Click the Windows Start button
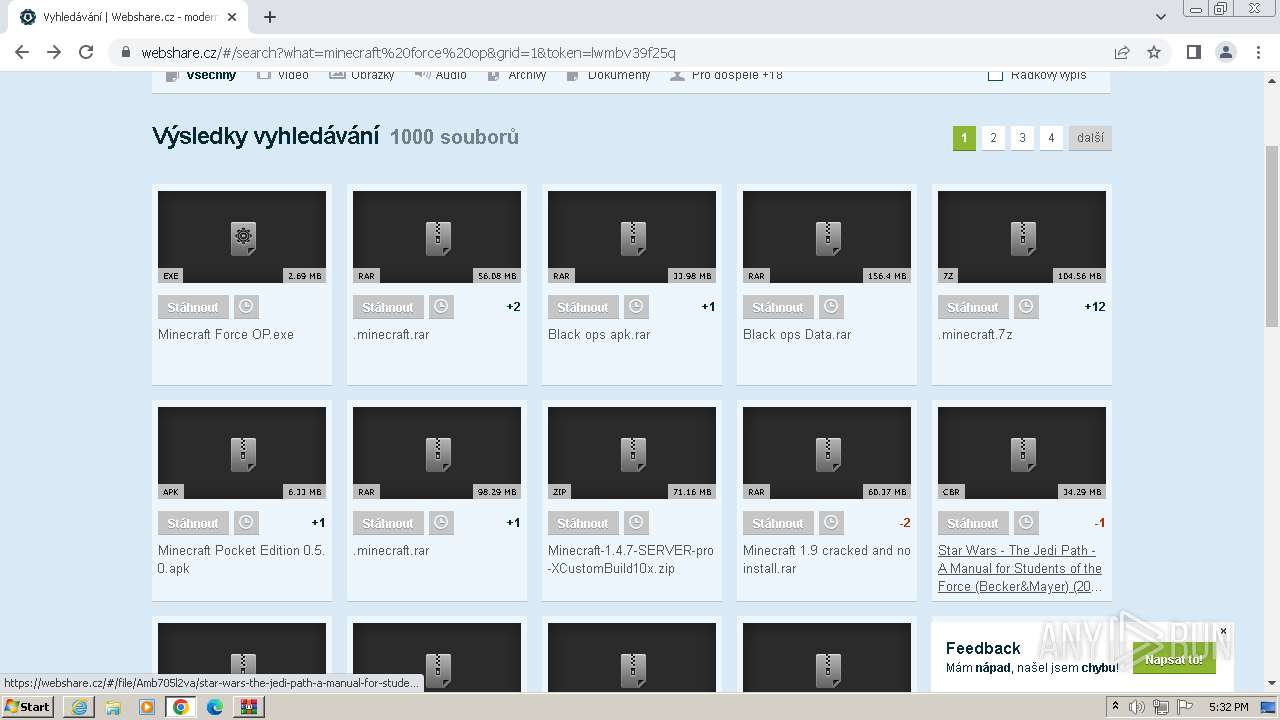Viewport: 1280px width, 720px height. [x=28, y=706]
